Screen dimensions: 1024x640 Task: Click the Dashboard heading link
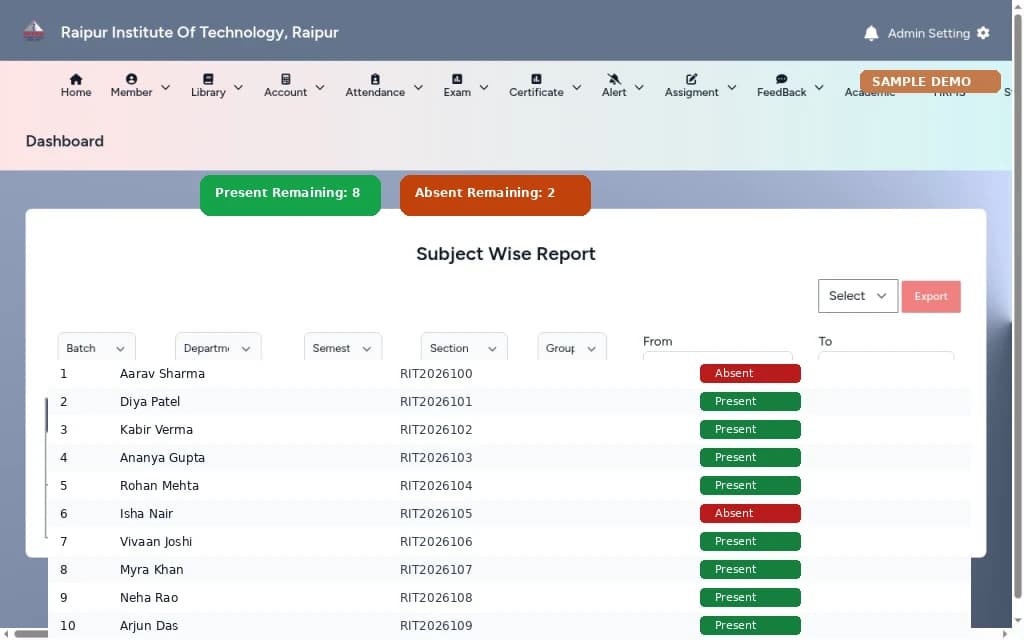pyautogui.click(x=65, y=141)
